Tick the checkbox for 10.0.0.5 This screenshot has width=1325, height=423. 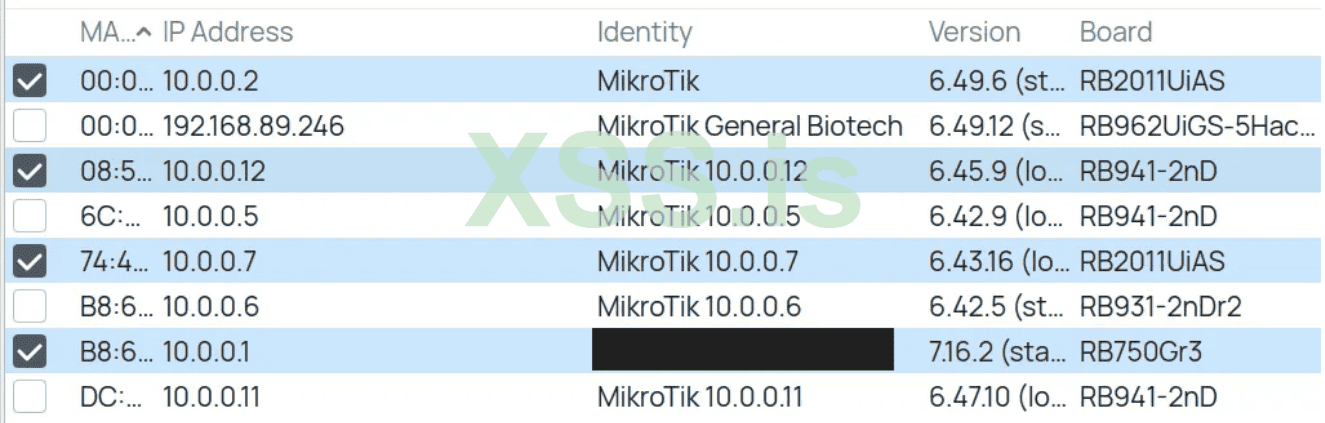point(30,216)
